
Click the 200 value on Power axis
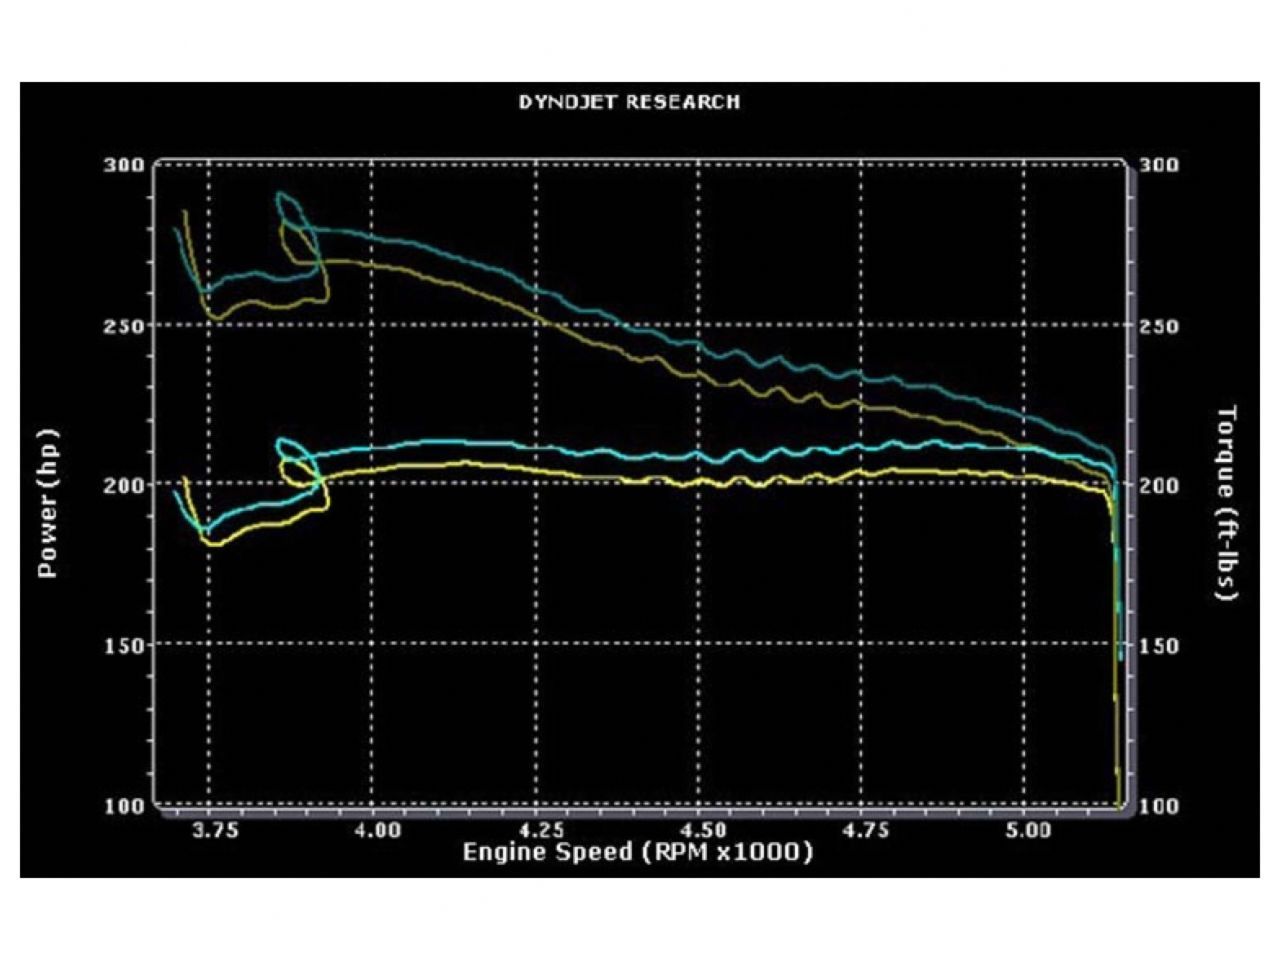pos(125,485)
